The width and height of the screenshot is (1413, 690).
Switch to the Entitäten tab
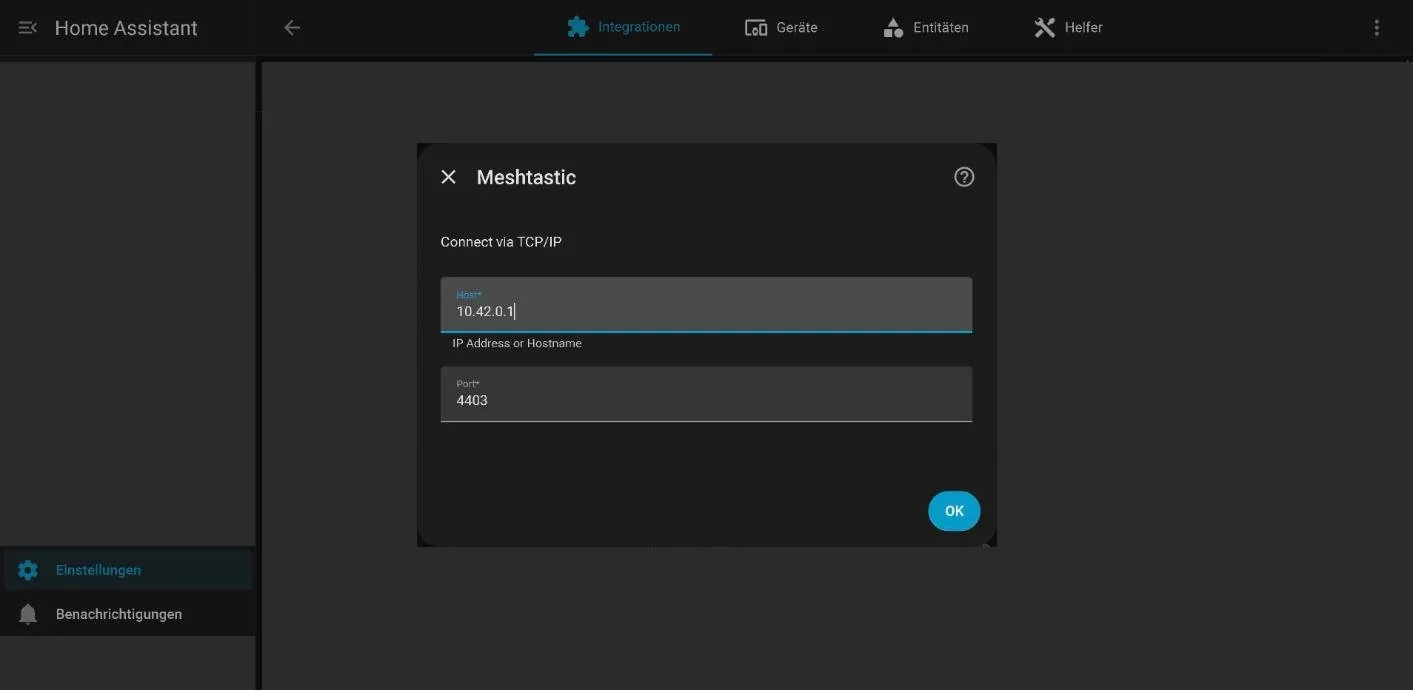coord(926,27)
